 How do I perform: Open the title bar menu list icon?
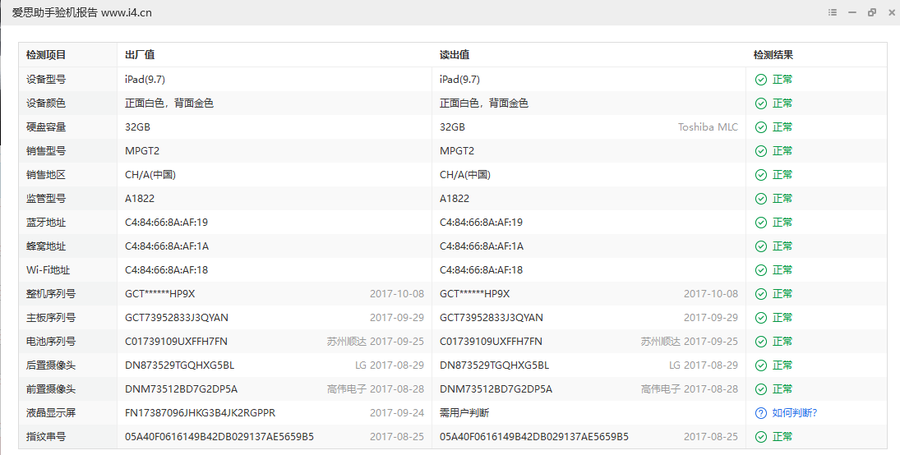click(832, 12)
